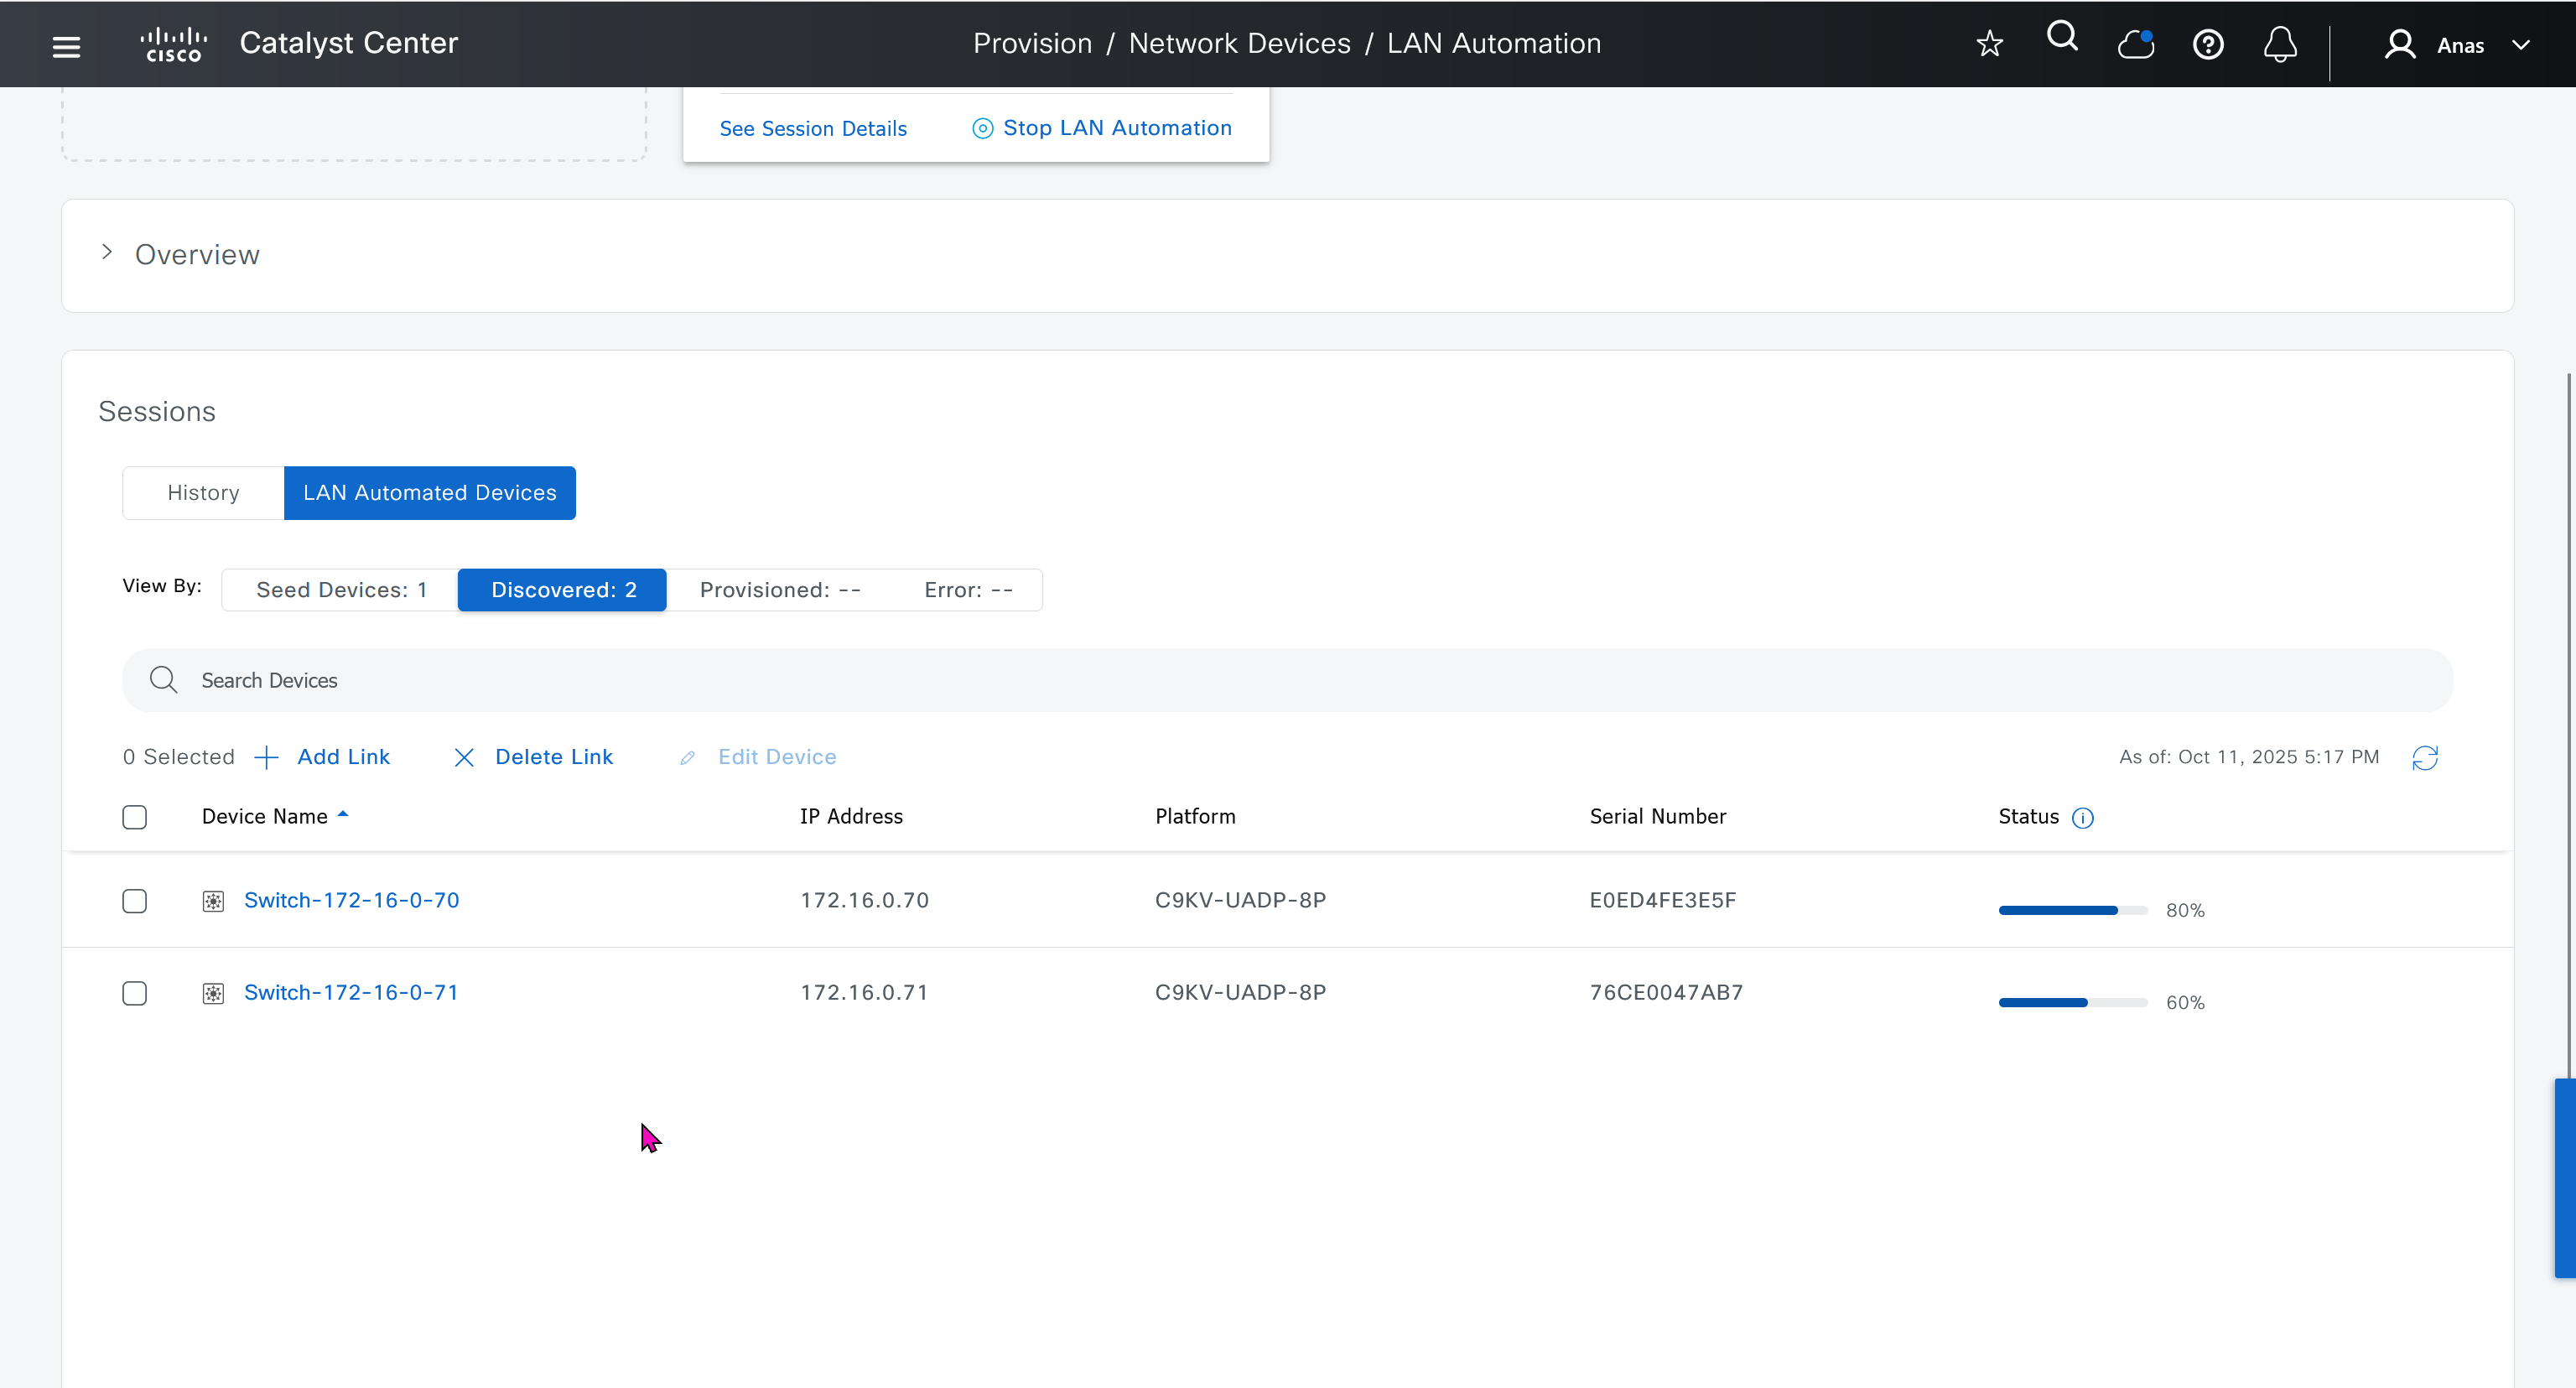Click the cloud status icon

[x=2135, y=44]
